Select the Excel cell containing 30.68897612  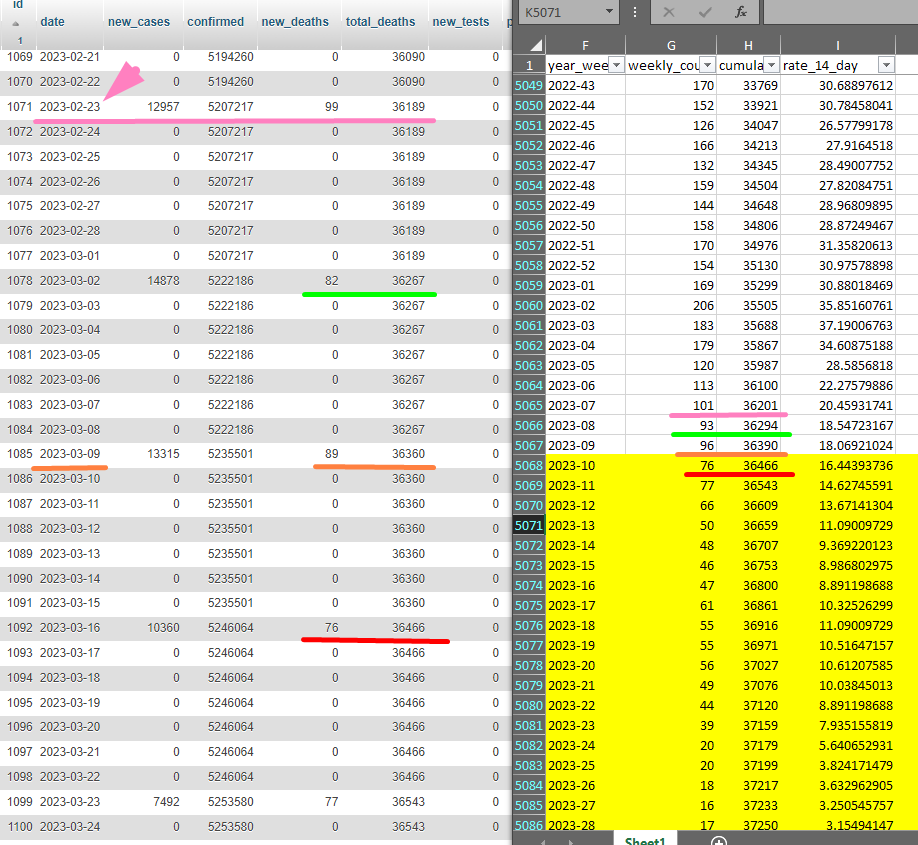838,85
